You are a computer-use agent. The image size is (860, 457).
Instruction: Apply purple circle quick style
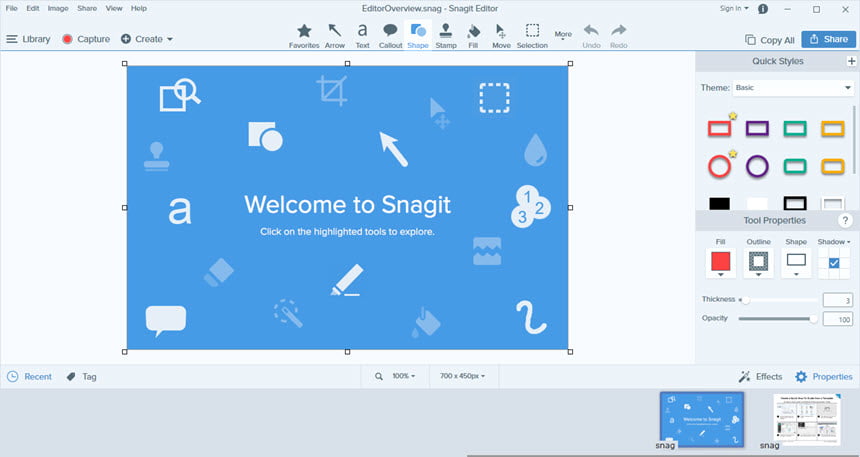point(757,166)
